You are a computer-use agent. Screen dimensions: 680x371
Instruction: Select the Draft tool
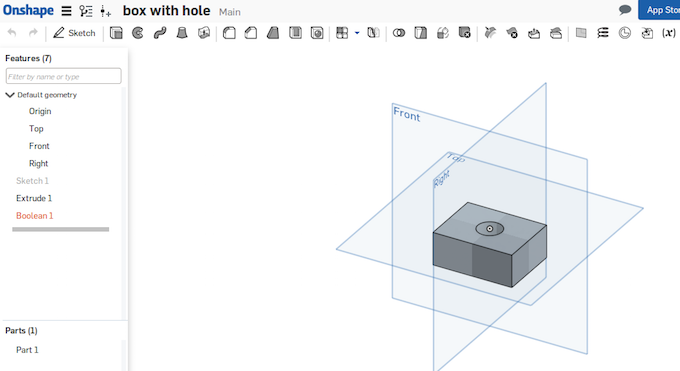pyautogui.click(x=273, y=33)
